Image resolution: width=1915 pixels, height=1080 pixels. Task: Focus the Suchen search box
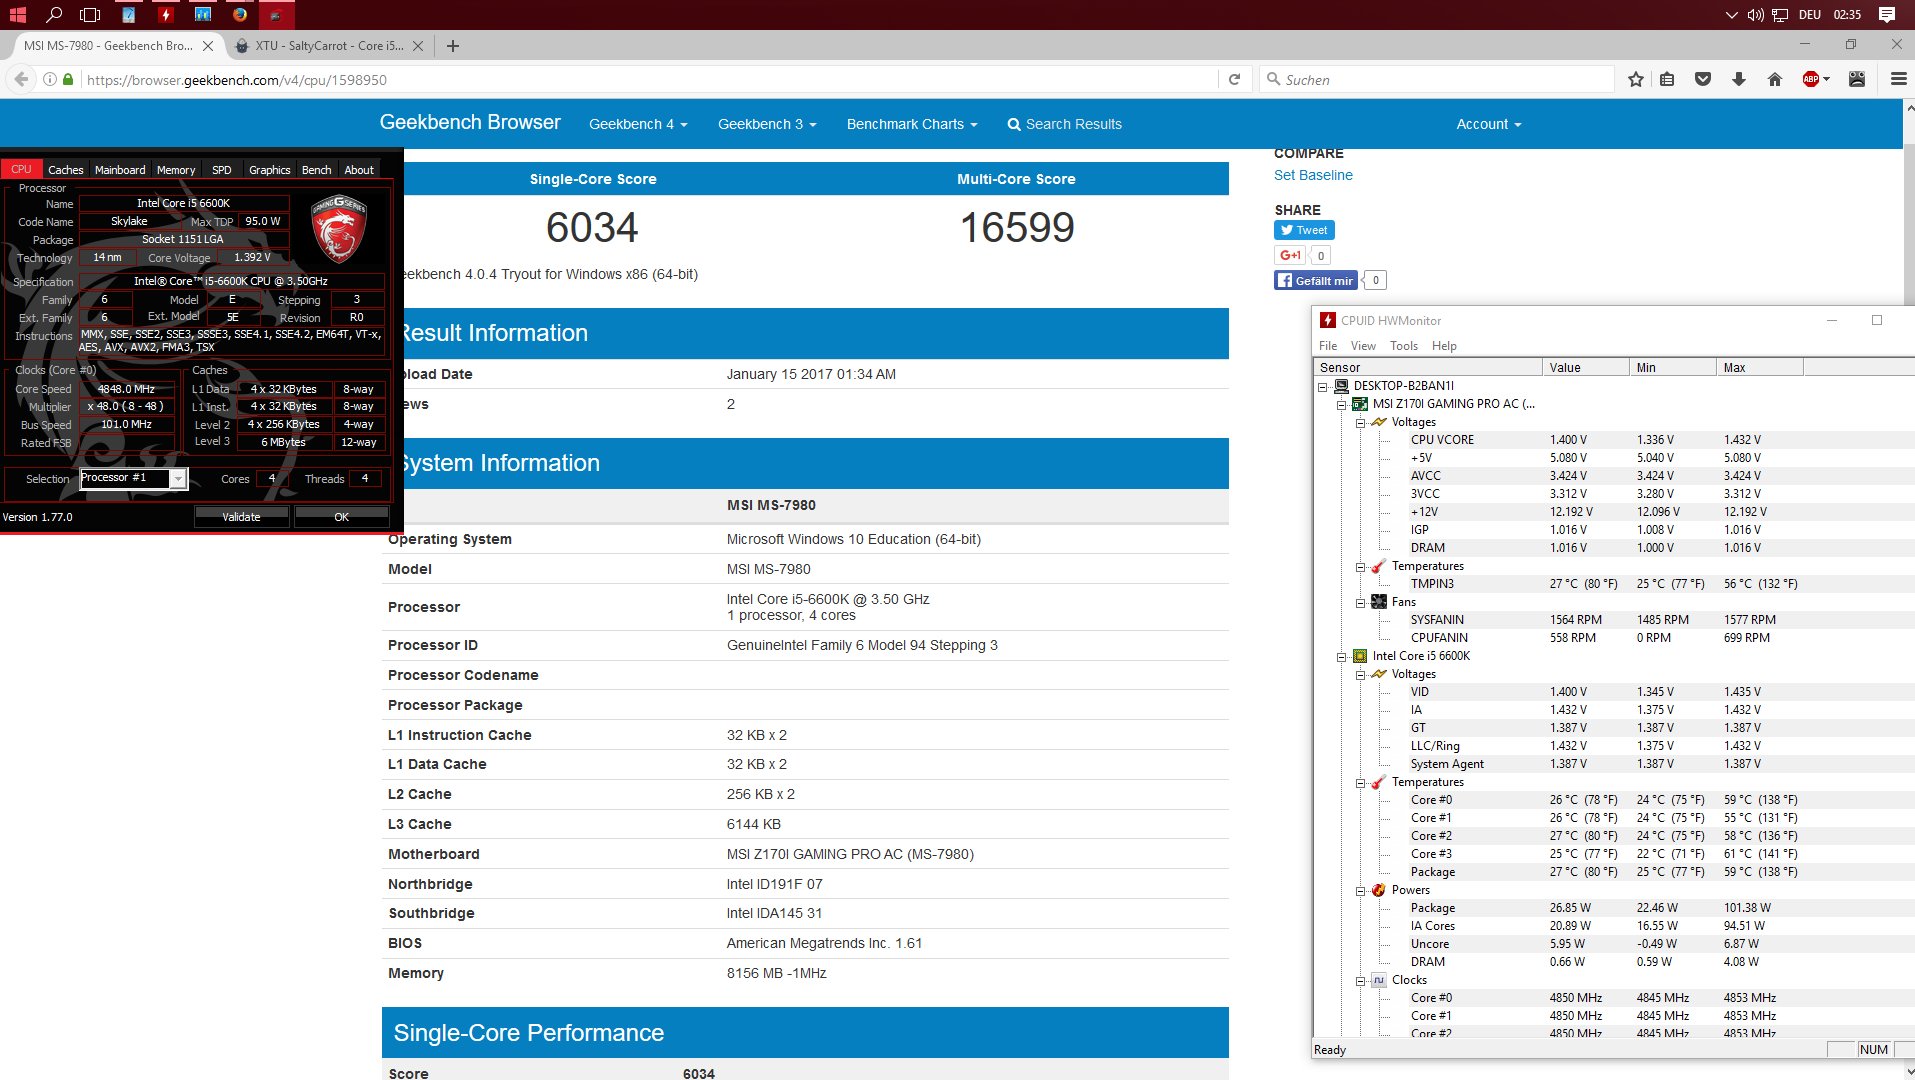point(1436,80)
